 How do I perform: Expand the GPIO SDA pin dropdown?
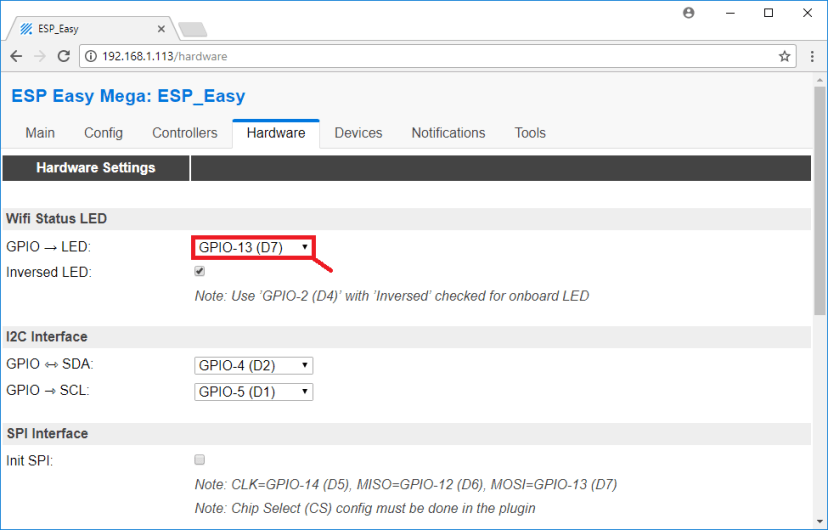click(x=253, y=366)
